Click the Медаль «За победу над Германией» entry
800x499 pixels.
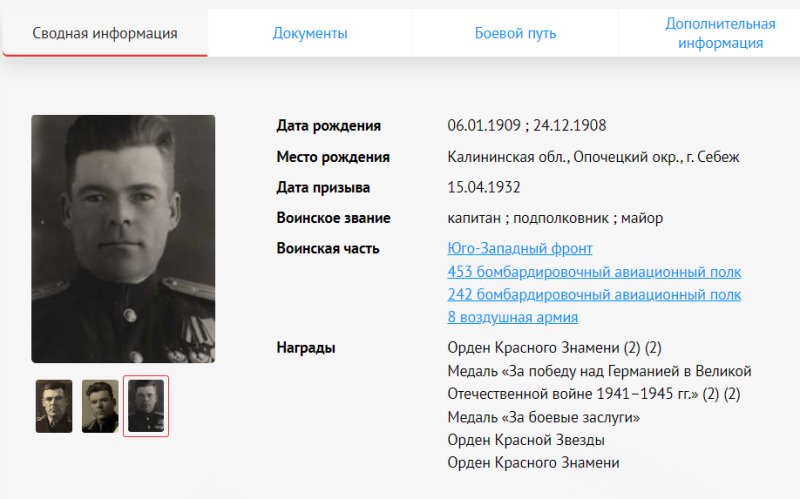click(599, 383)
